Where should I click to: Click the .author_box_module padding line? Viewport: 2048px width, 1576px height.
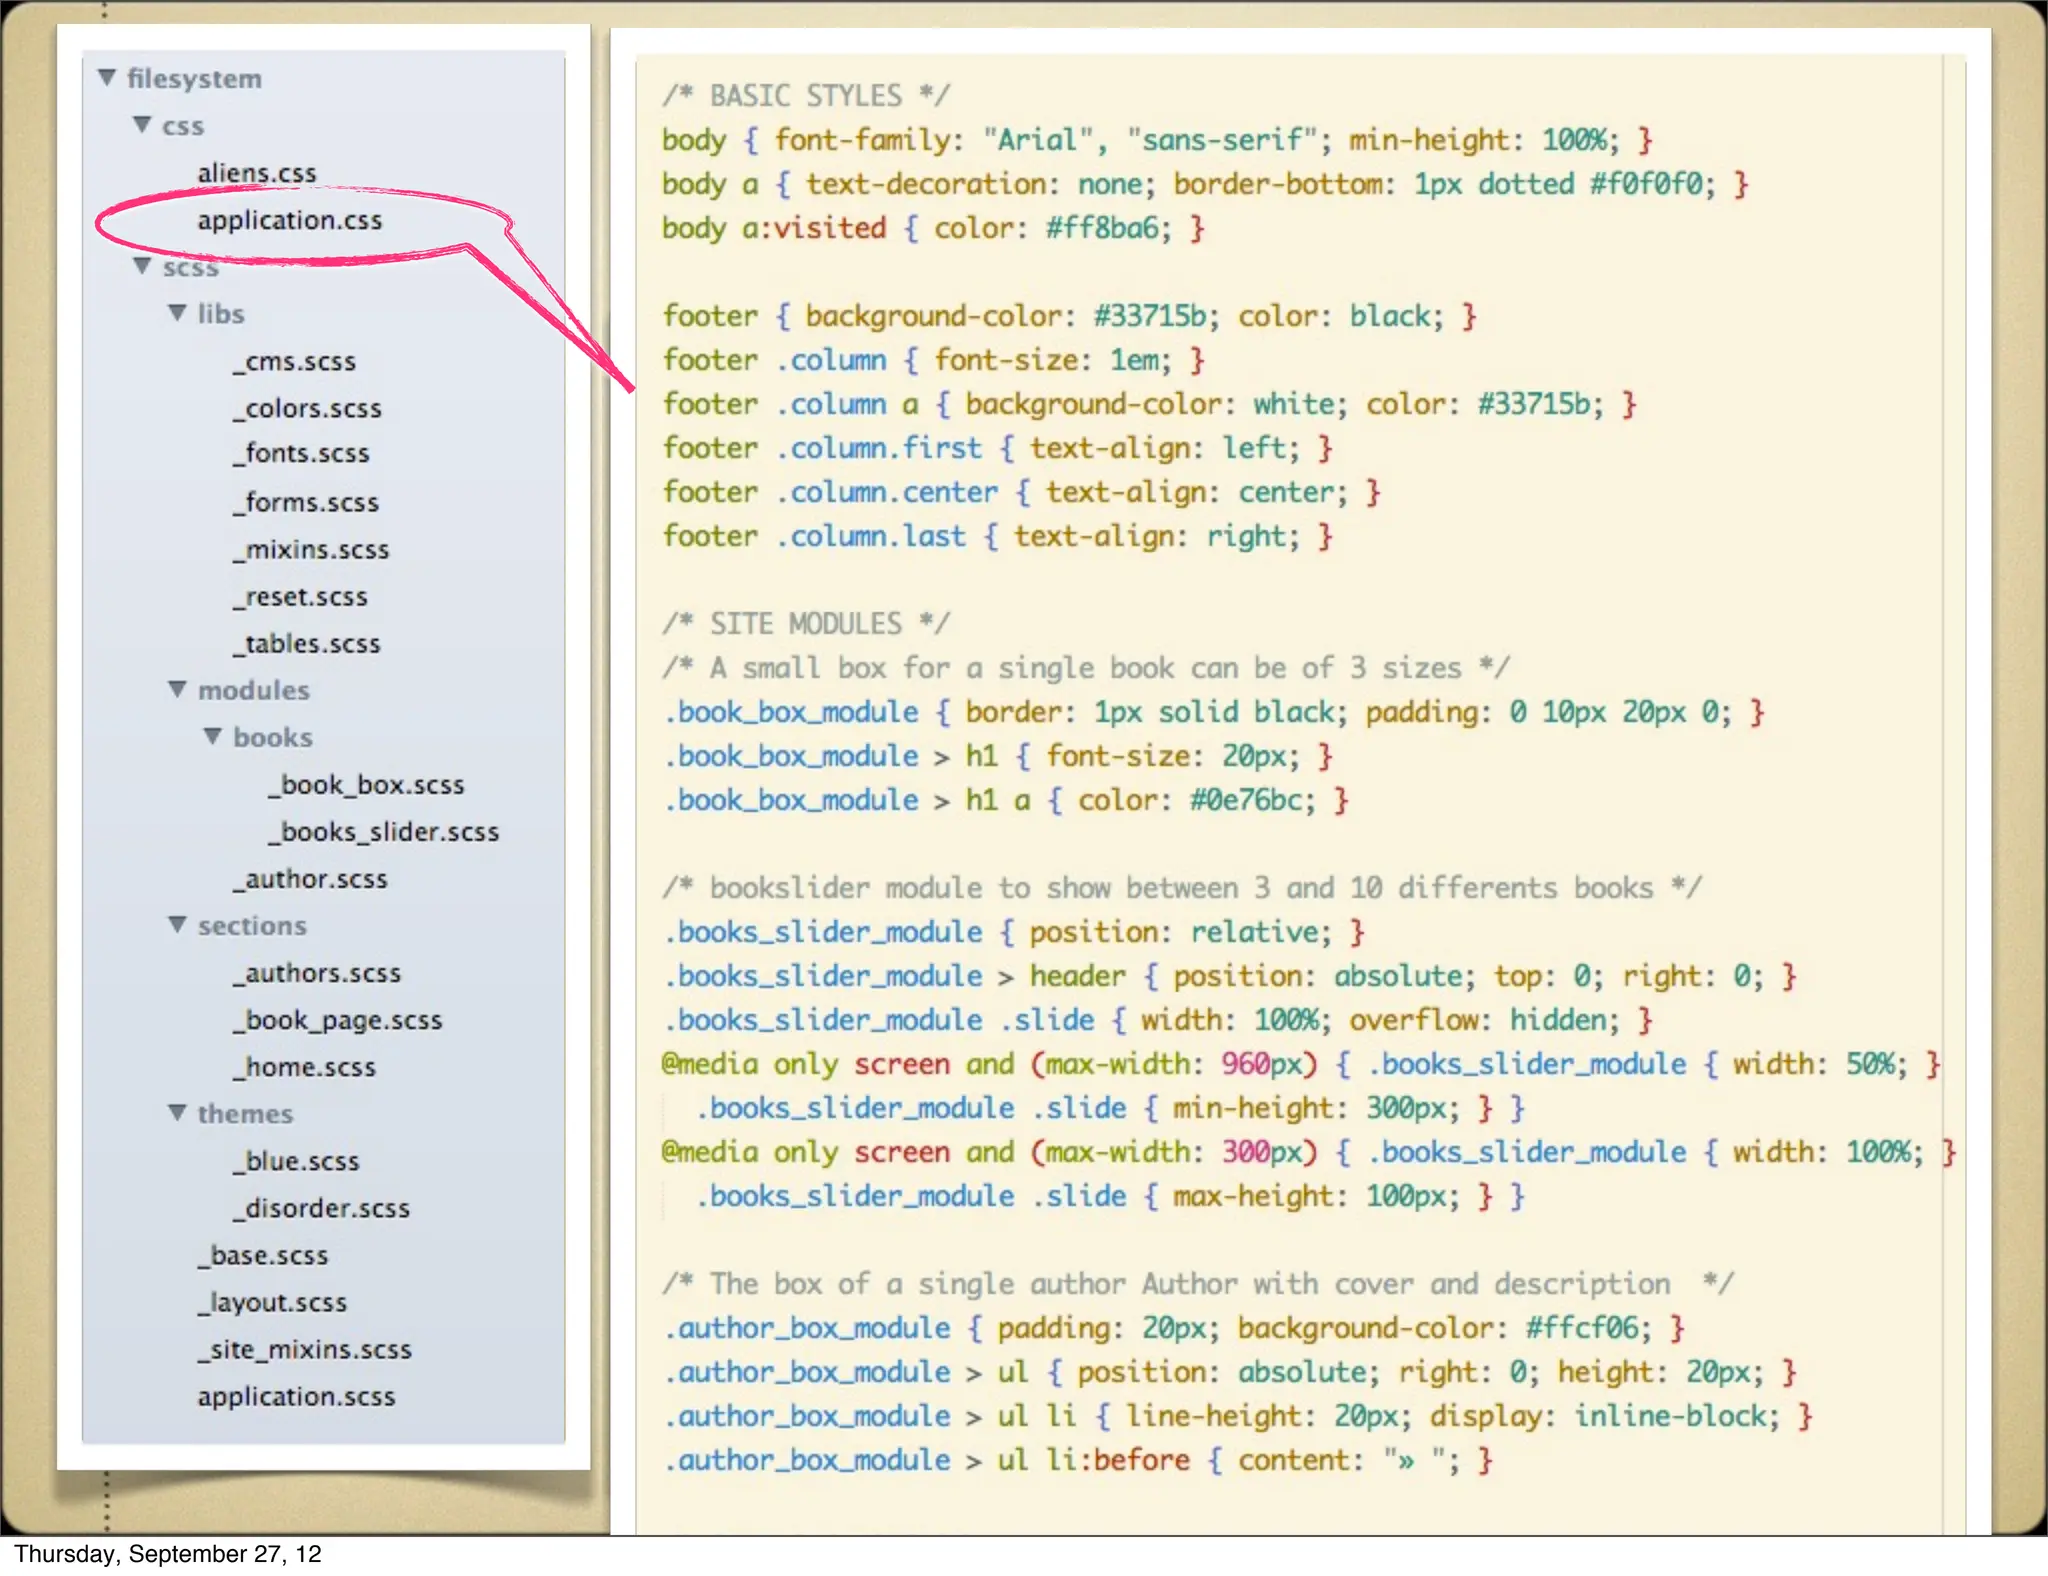tap(1174, 1328)
